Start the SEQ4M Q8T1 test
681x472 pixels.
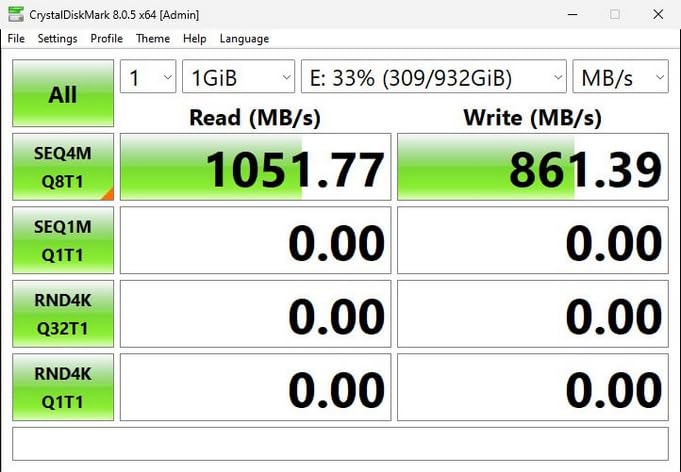coord(63,167)
